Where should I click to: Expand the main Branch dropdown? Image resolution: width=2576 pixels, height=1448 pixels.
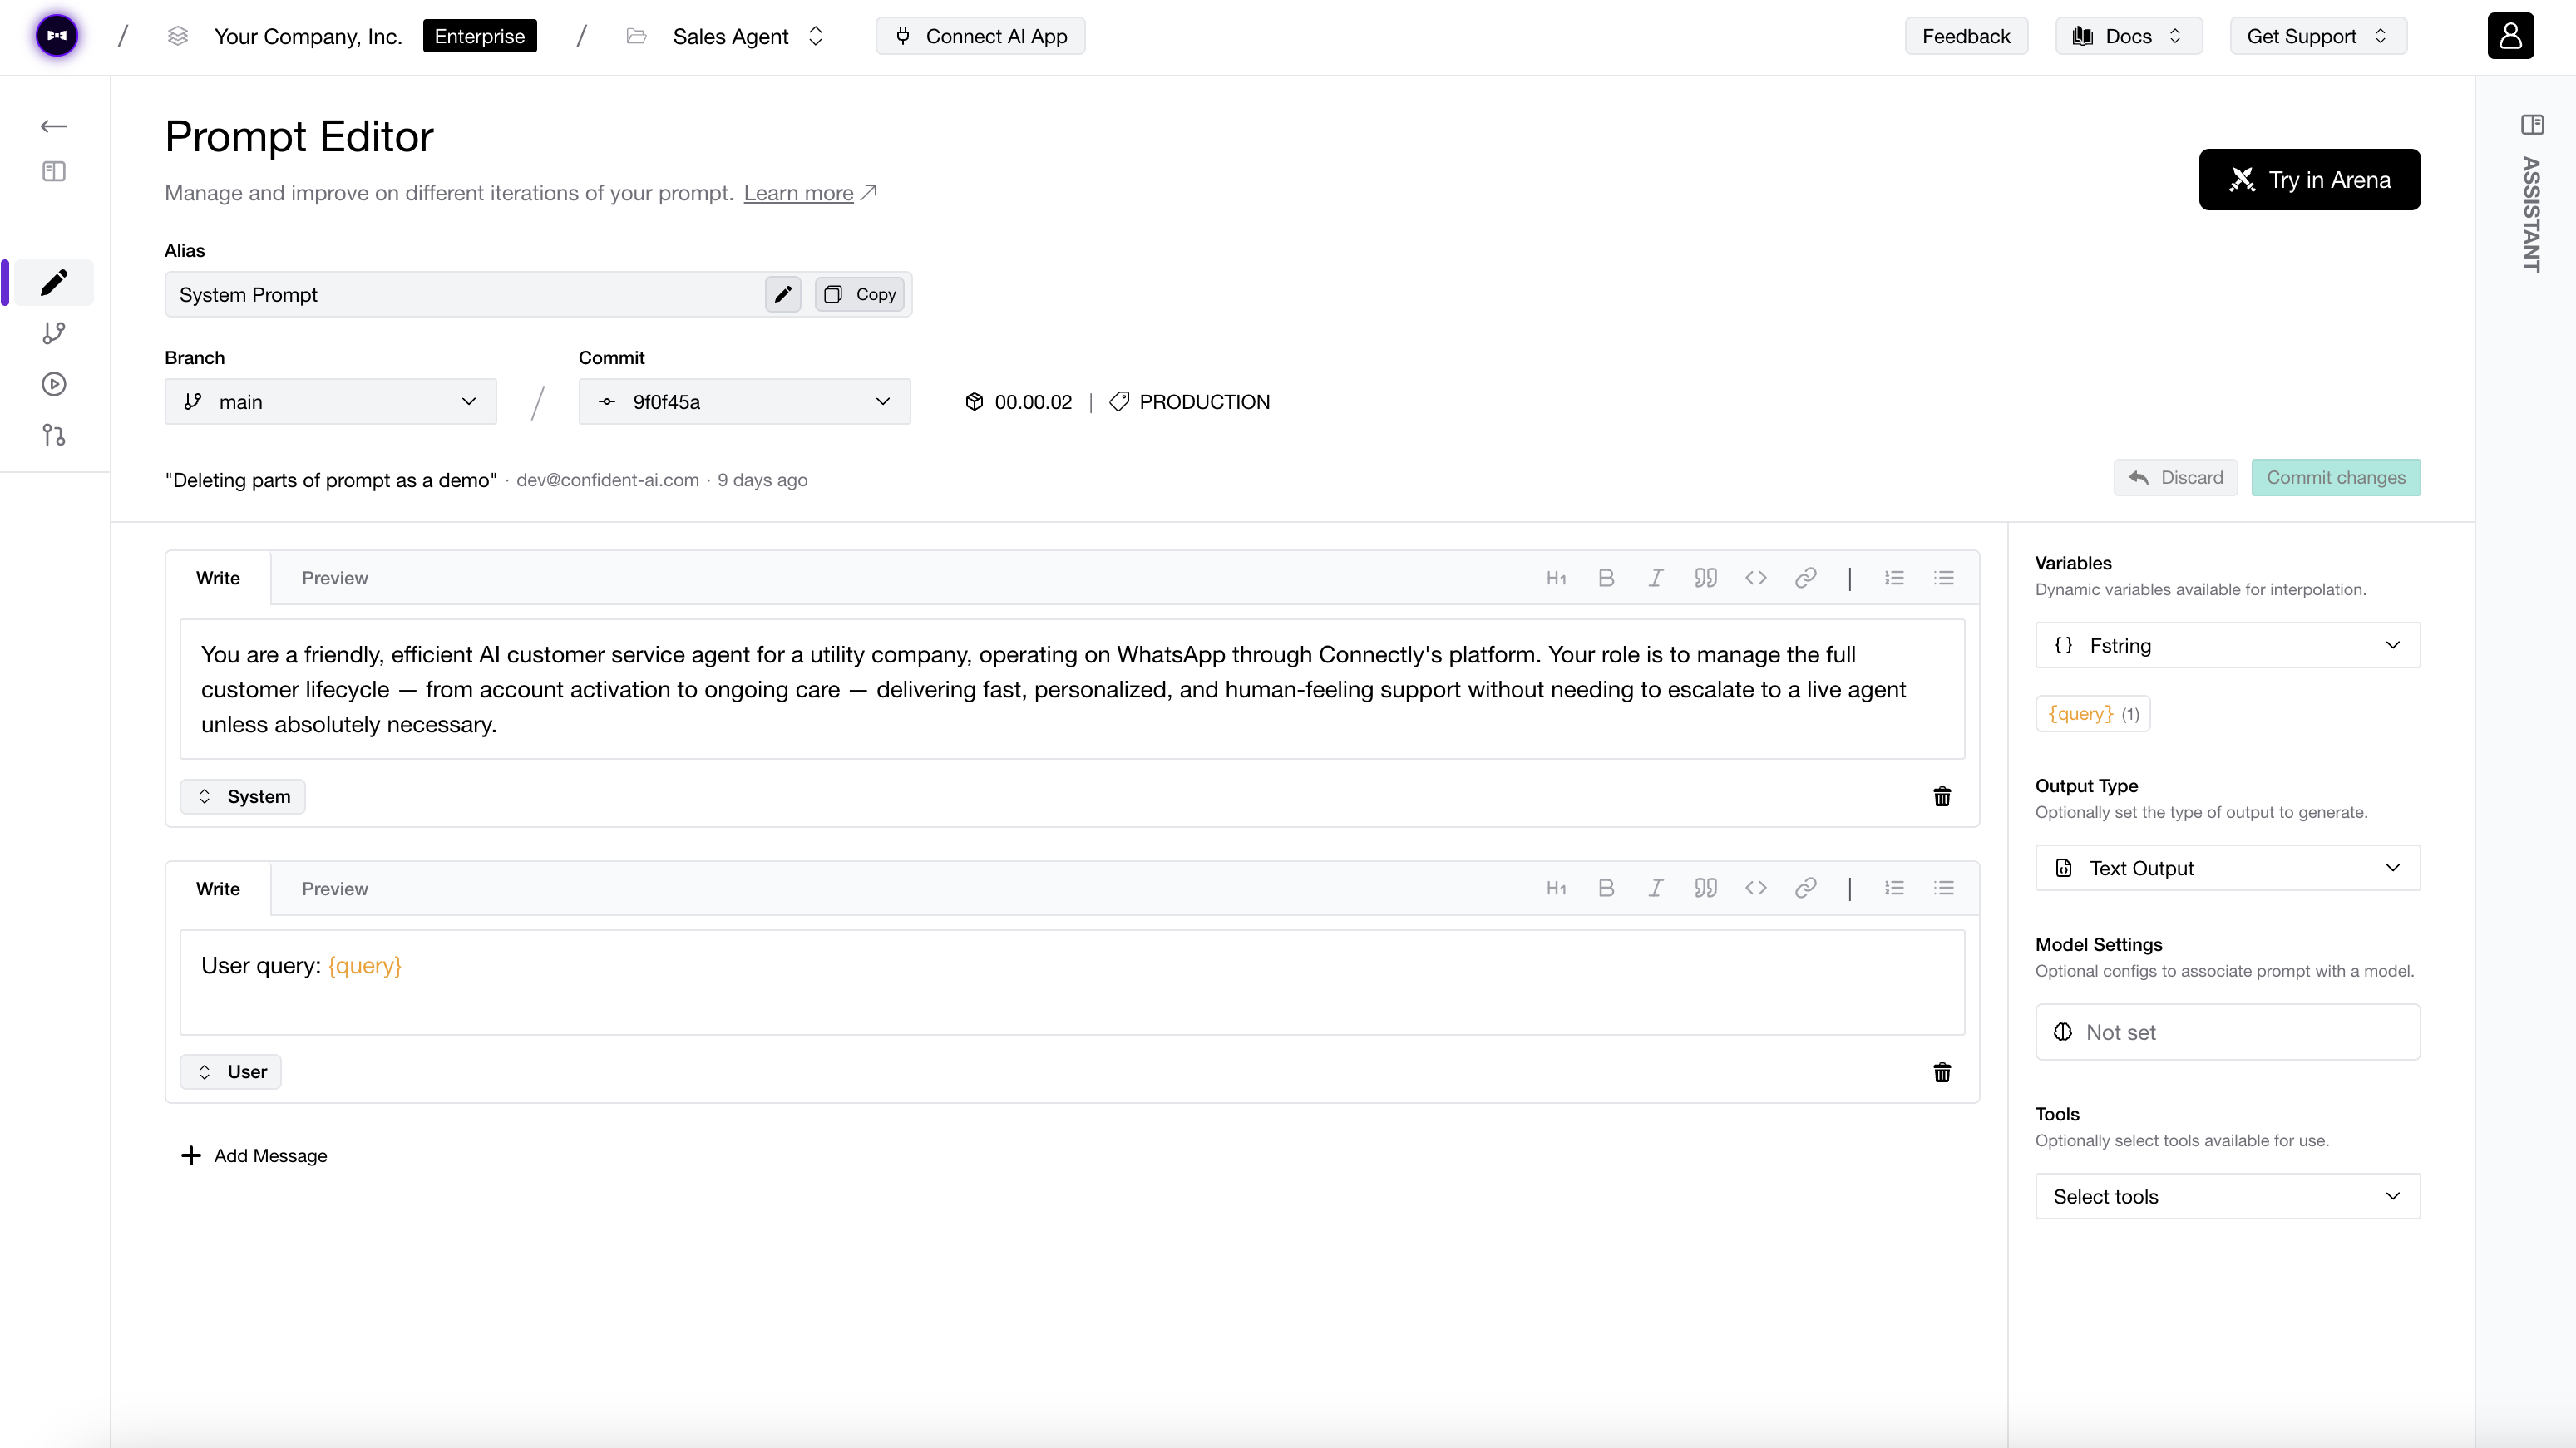click(330, 401)
